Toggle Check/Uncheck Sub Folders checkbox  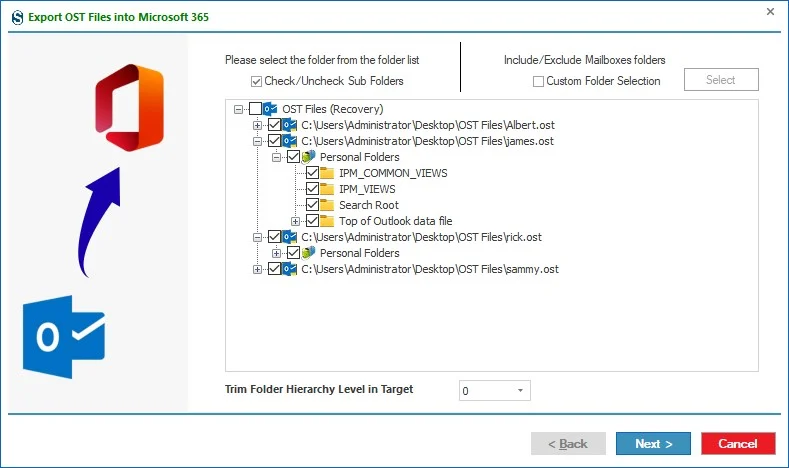[x=256, y=81]
